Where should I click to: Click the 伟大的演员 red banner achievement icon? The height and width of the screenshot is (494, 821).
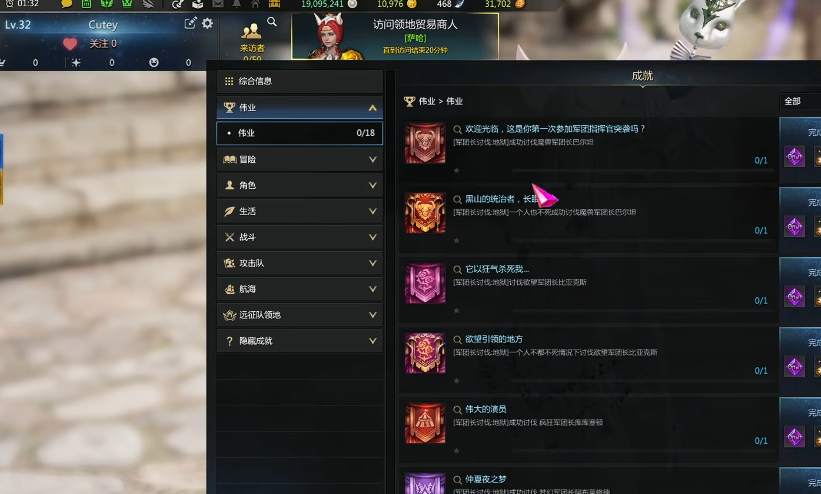point(425,423)
